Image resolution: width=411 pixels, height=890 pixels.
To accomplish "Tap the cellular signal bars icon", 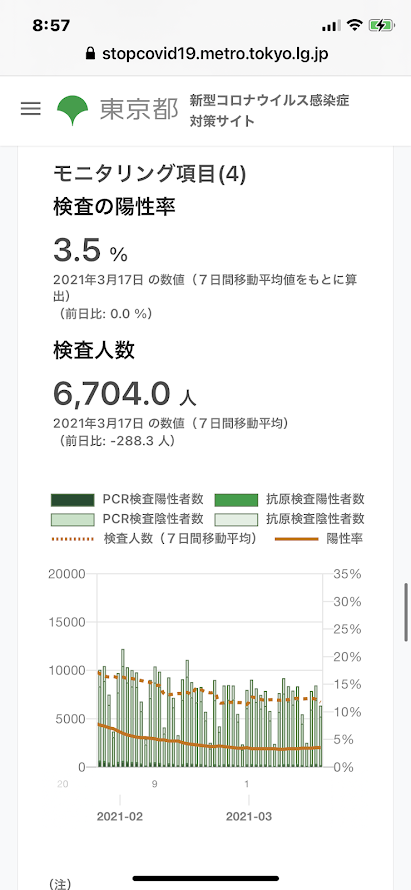I will point(331,26).
